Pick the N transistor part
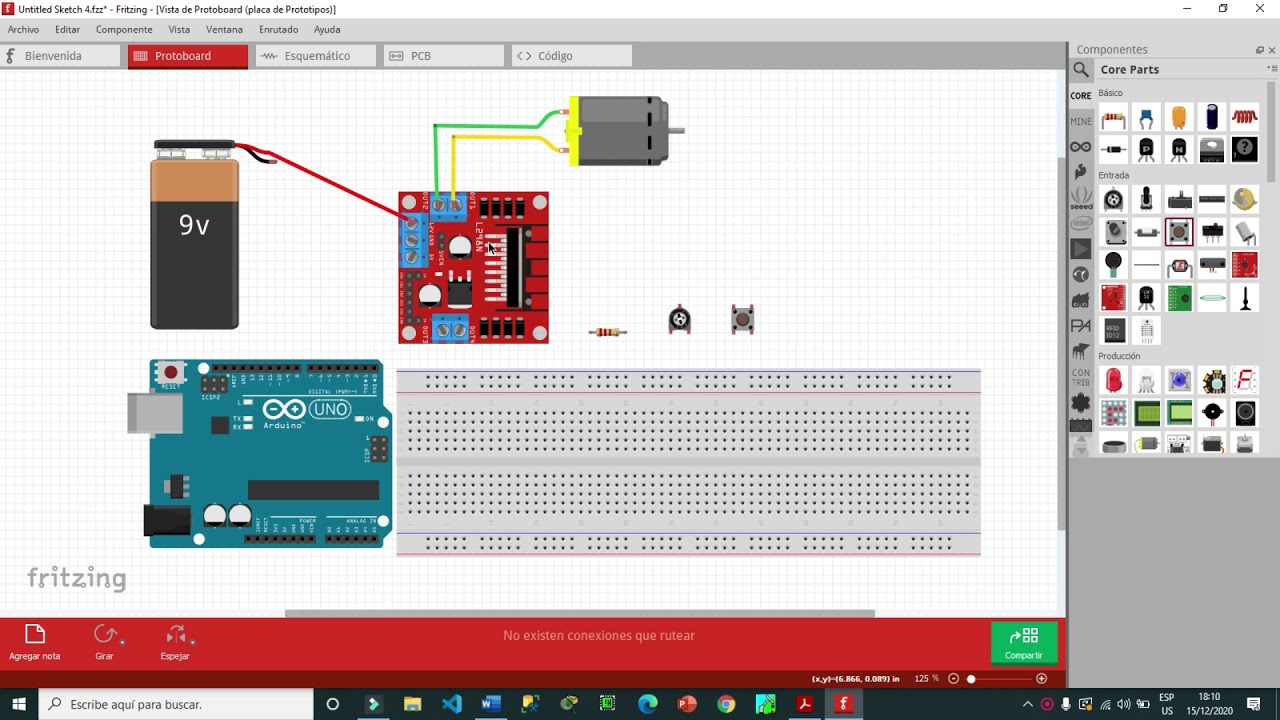 (1179, 150)
